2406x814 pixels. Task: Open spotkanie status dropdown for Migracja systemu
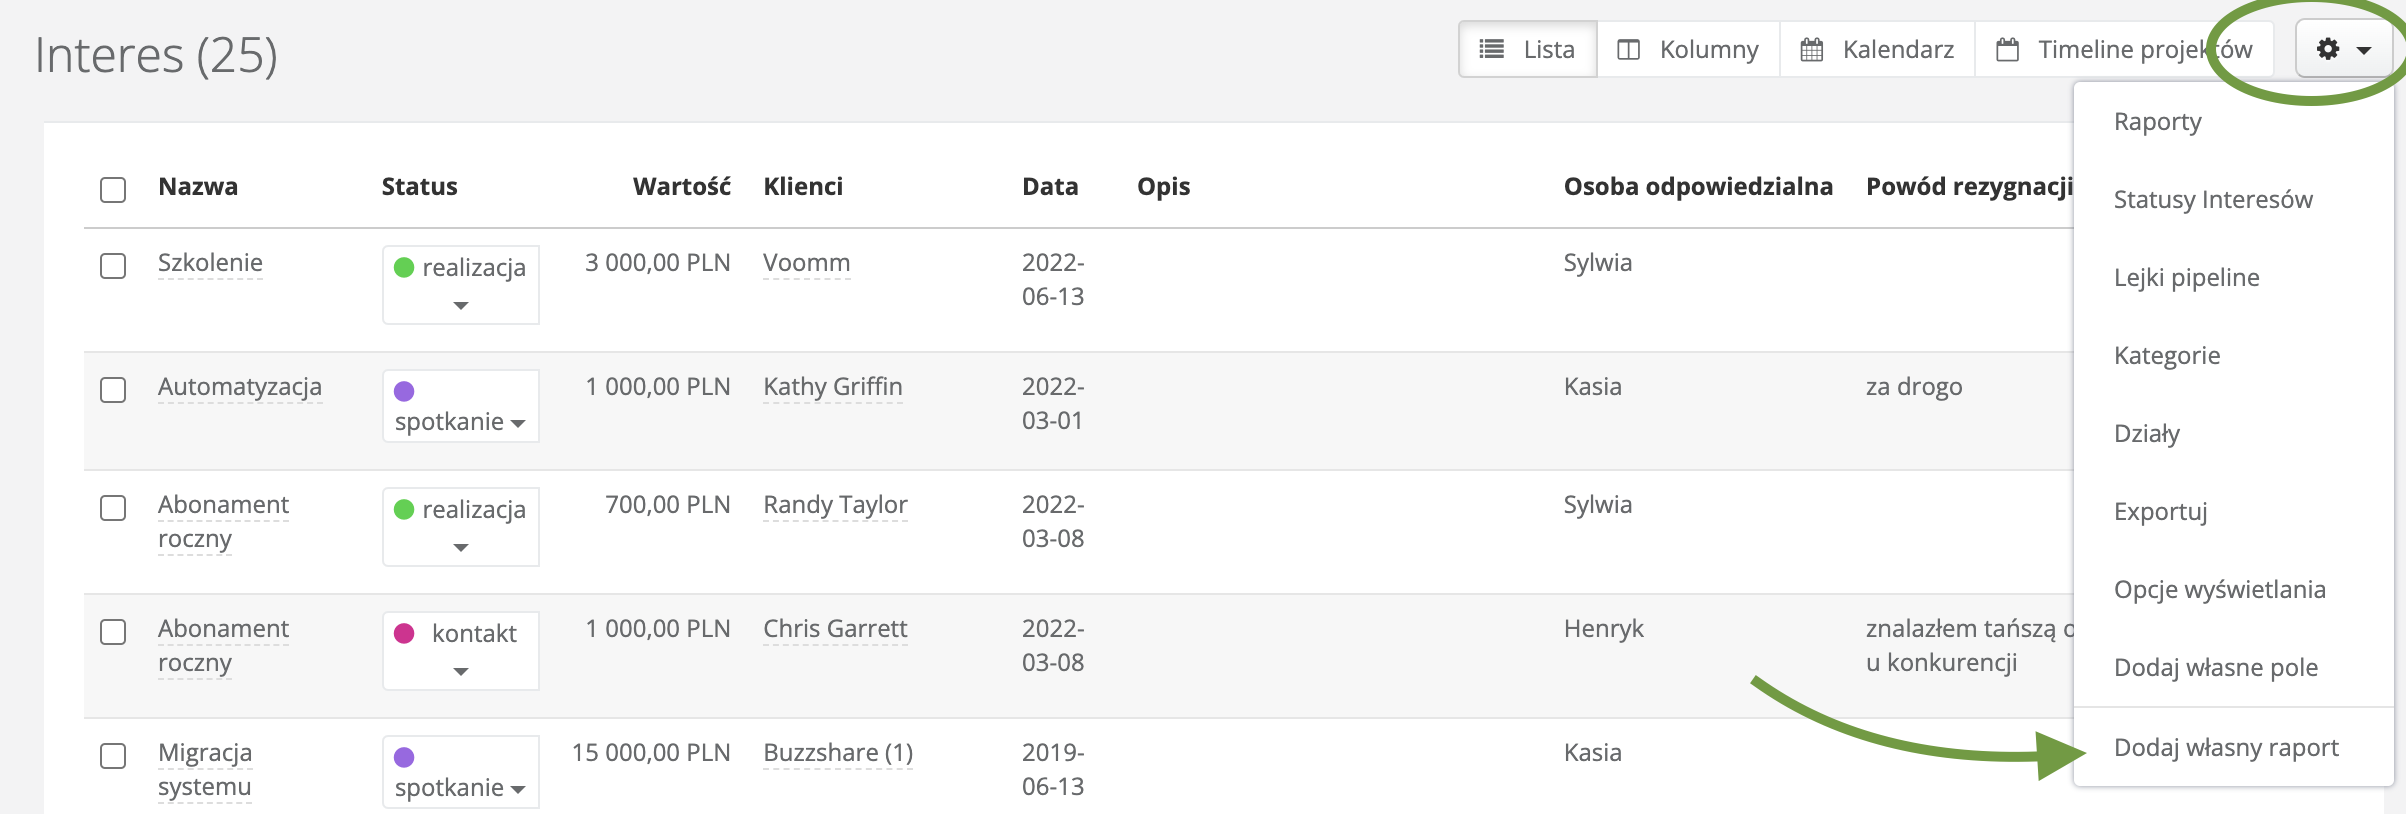(x=518, y=789)
